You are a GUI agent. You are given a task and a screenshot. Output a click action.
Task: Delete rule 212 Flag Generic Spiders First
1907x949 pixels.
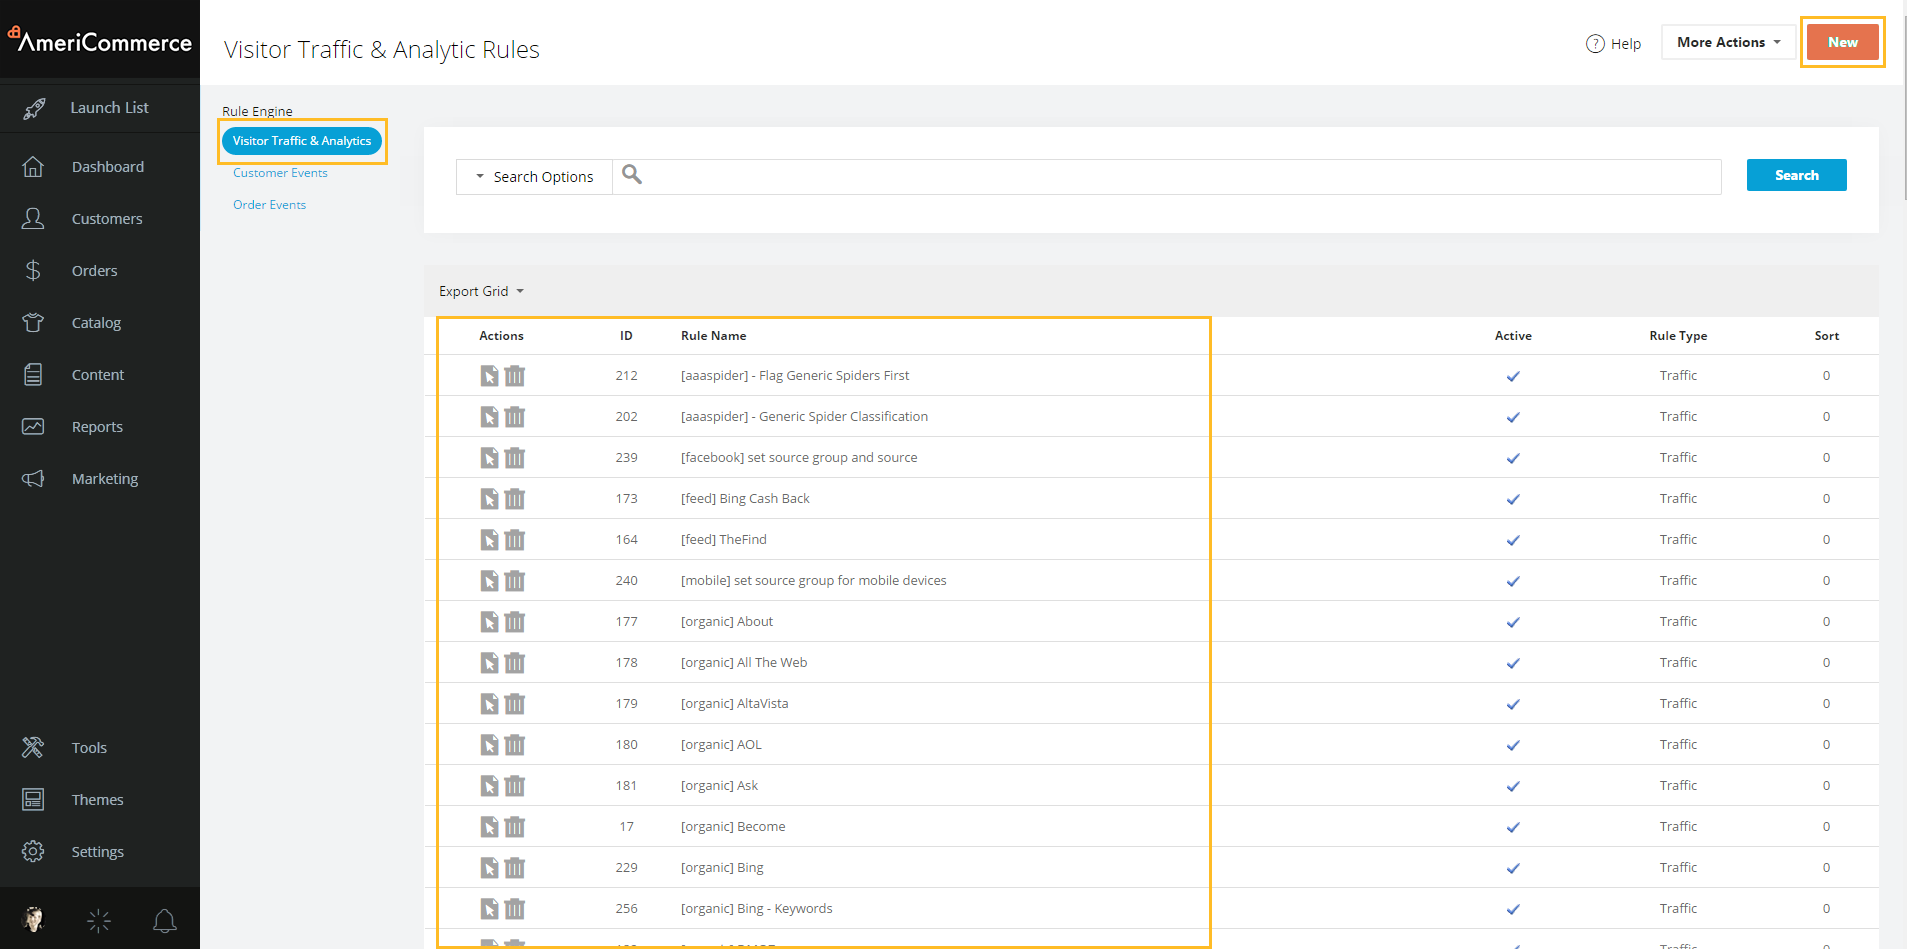(514, 376)
